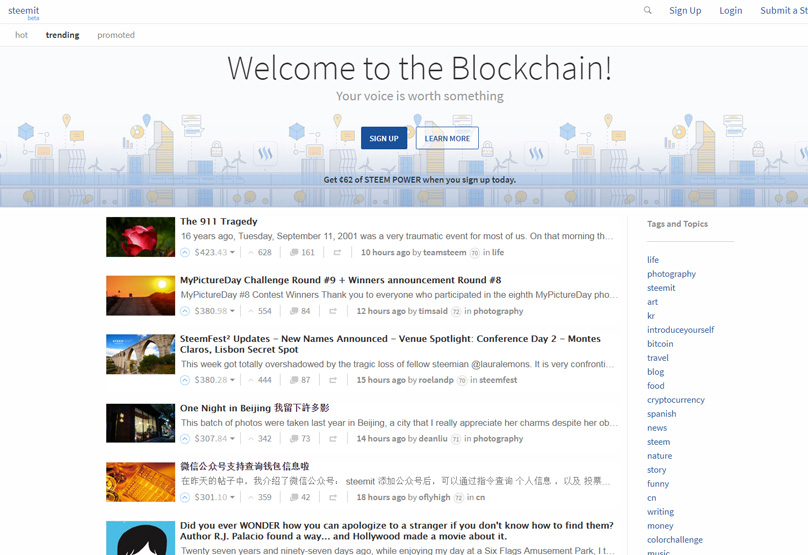Open the Did you ever WONDER post title
808x555 pixels.
click(x=397, y=531)
